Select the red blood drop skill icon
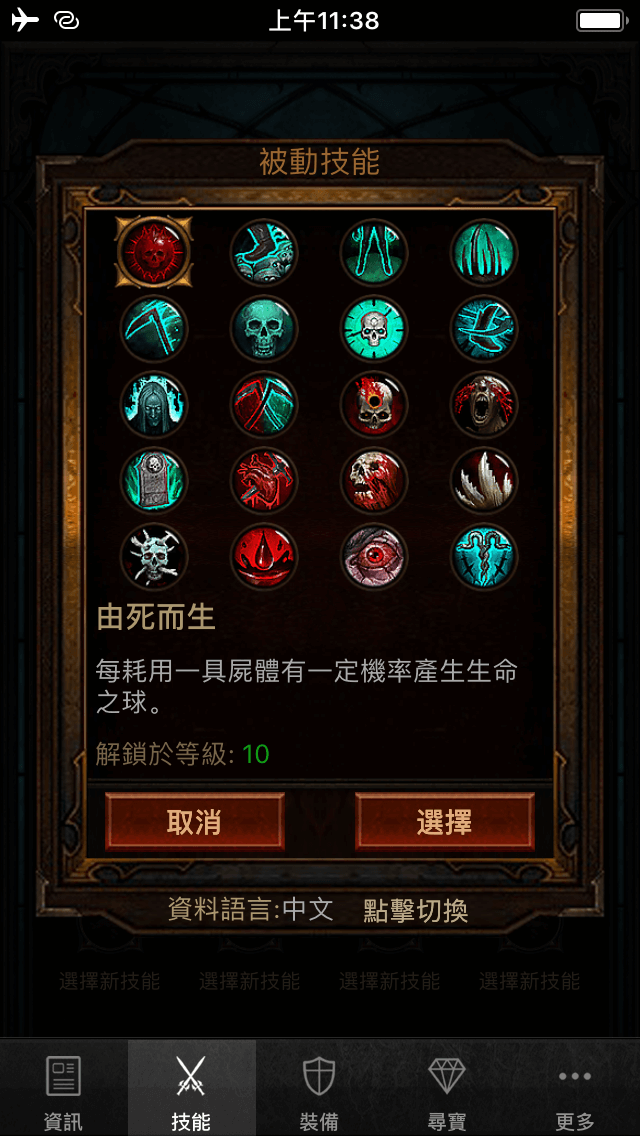Image resolution: width=640 pixels, height=1136 pixels. pyautogui.click(x=265, y=557)
